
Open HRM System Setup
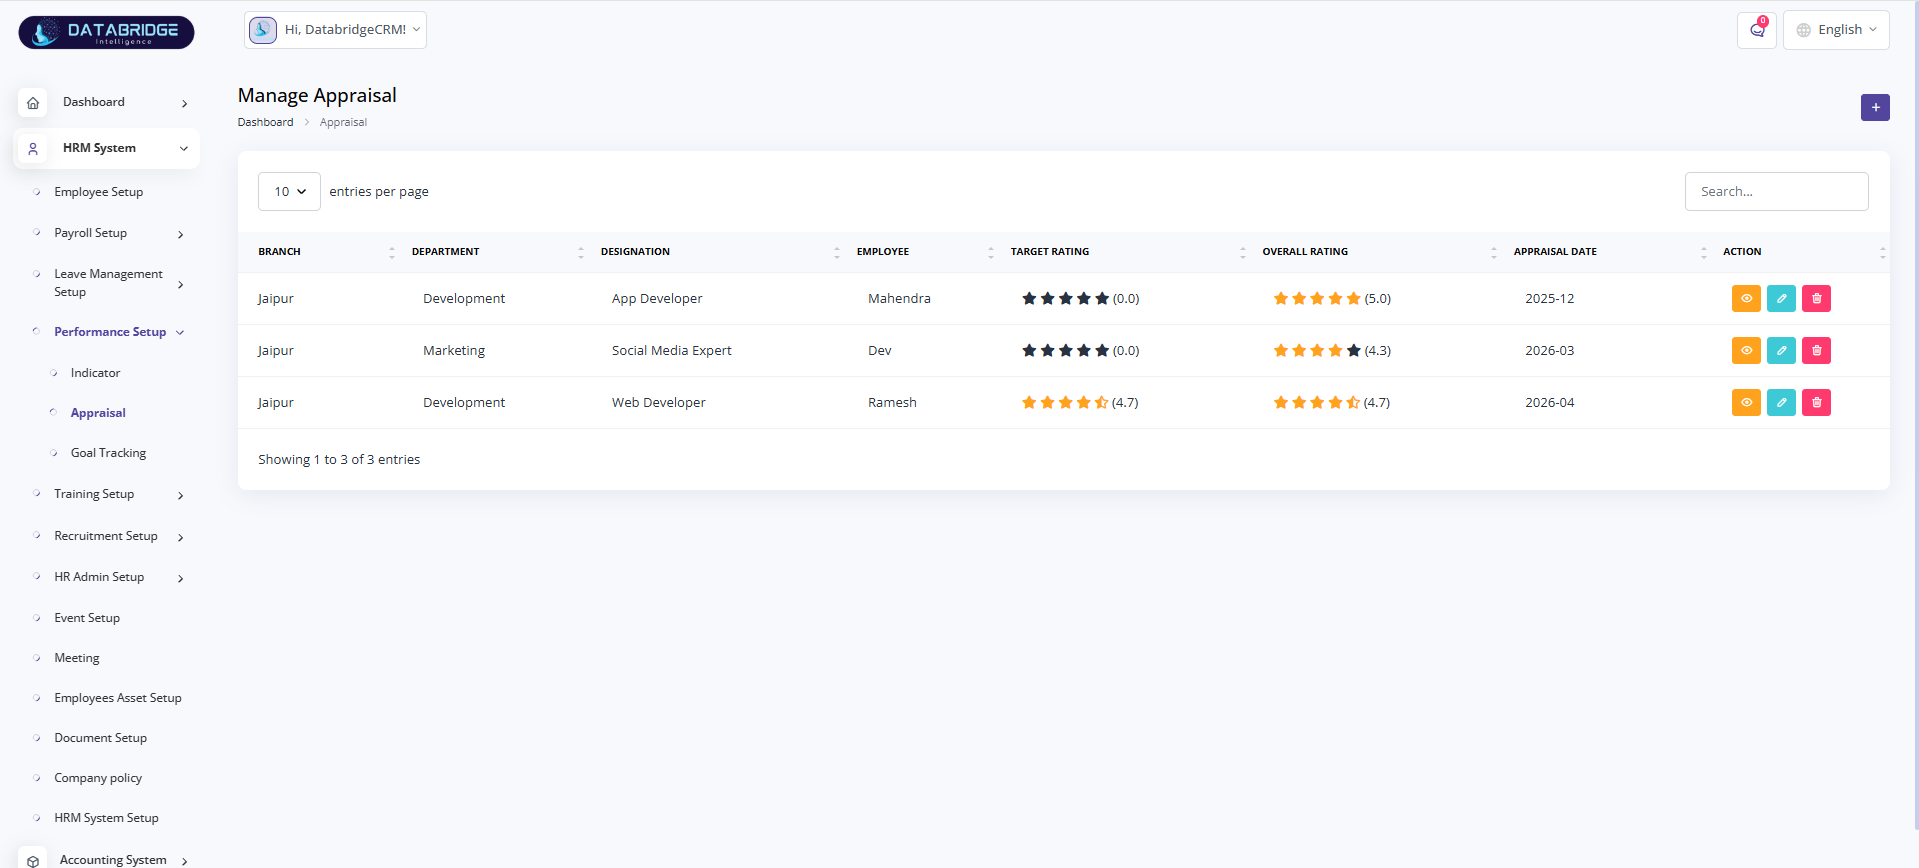point(107,818)
